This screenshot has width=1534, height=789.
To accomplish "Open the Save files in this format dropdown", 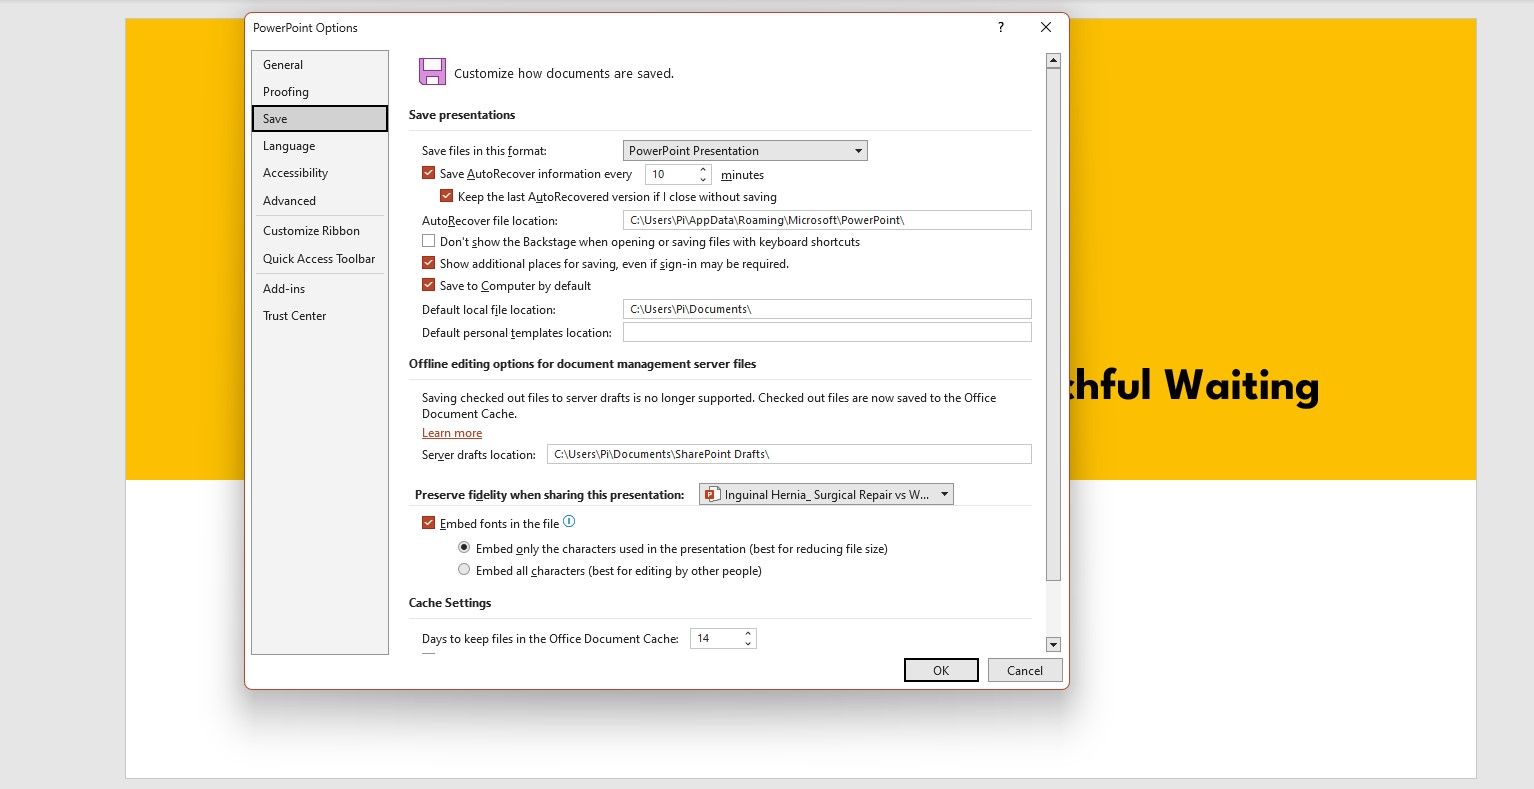I will coord(745,151).
